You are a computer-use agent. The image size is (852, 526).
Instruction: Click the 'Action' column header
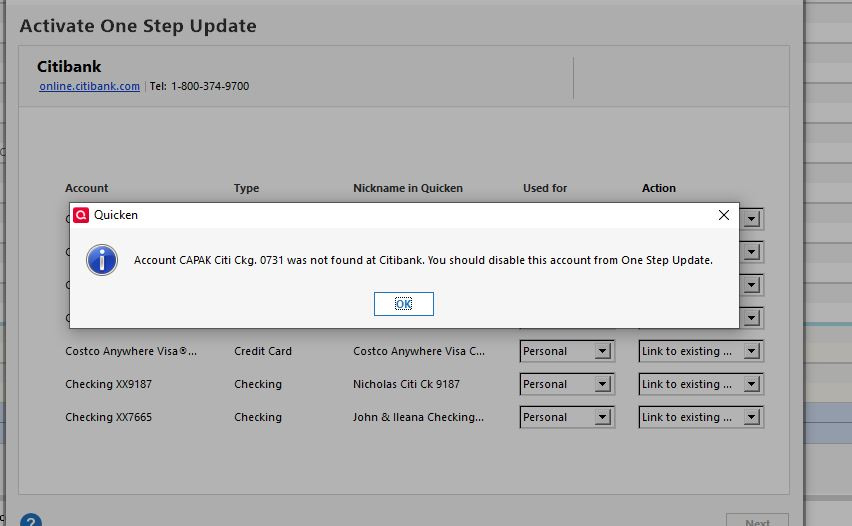coord(659,188)
